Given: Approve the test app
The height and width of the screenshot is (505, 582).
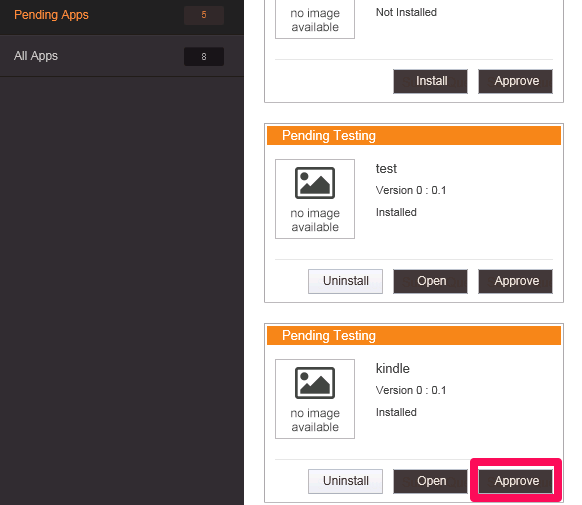Looking at the screenshot, I should tap(516, 281).
